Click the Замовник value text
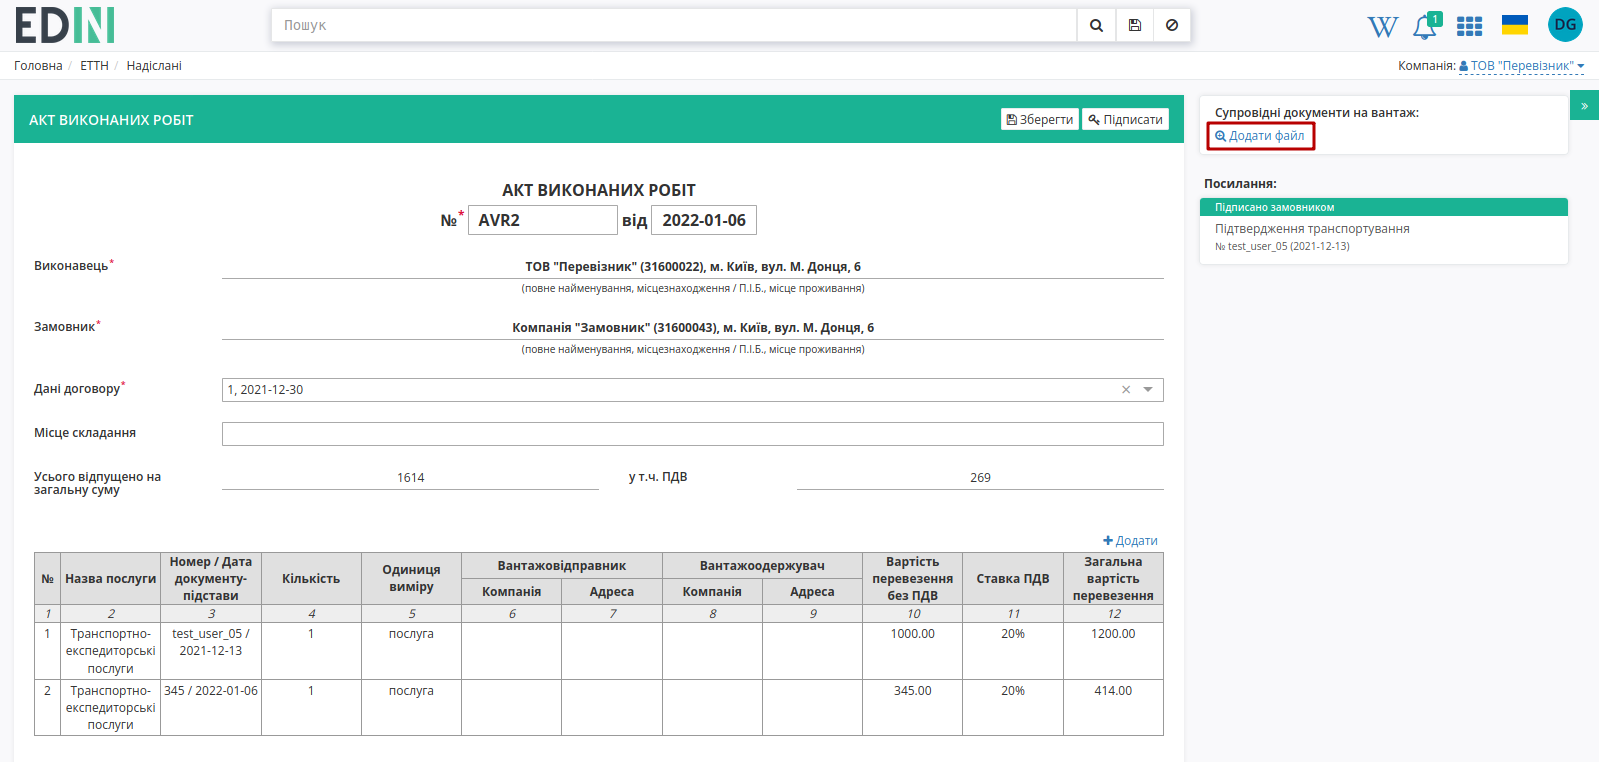The width and height of the screenshot is (1599, 762). pos(693,328)
